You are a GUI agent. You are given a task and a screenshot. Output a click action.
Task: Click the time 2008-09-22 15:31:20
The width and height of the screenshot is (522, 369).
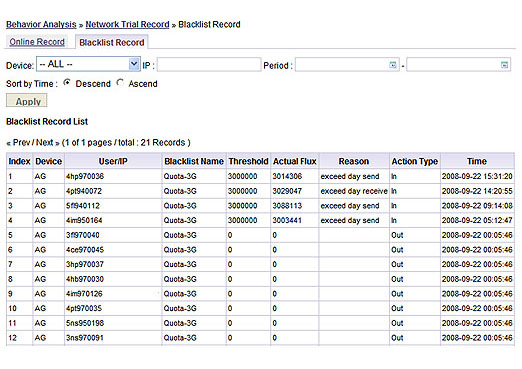tap(477, 176)
